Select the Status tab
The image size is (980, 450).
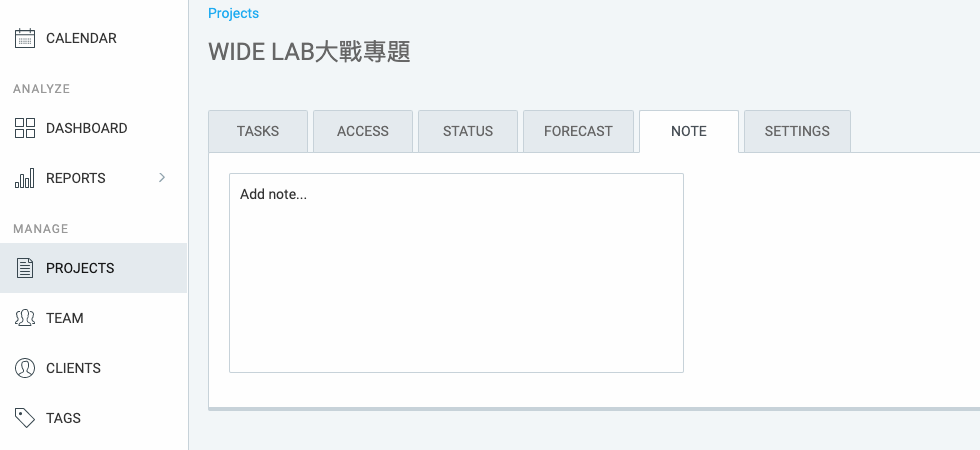pyautogui.click(x=468, y=131)
